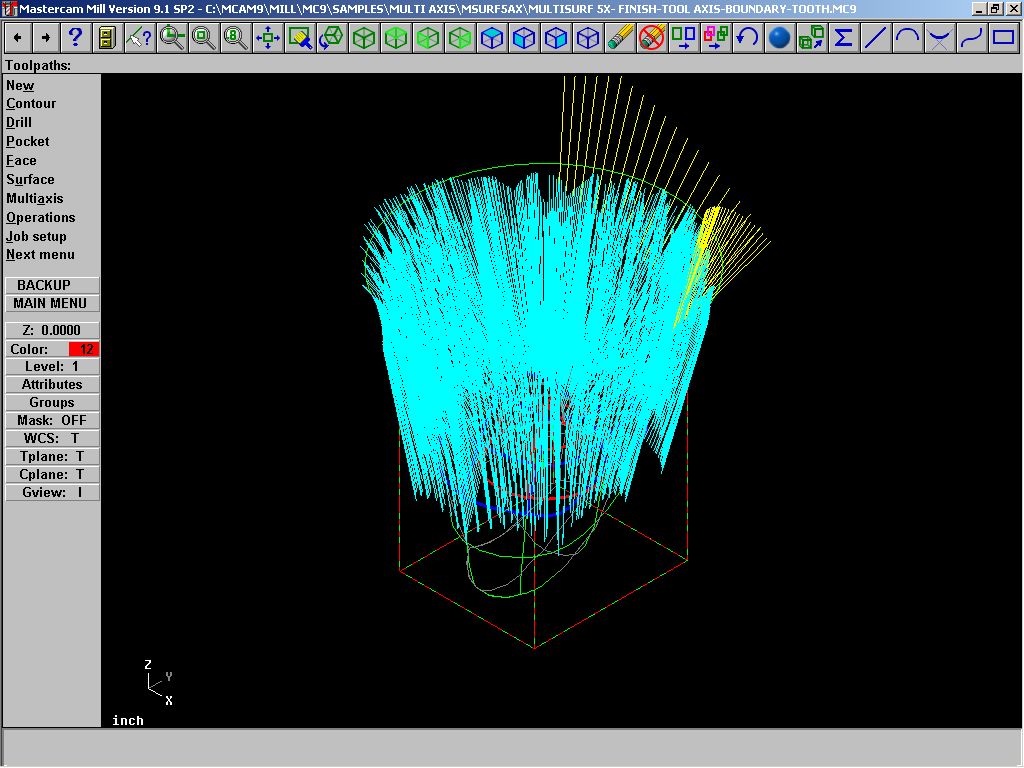Screen dimensions: 1024x768
Task: Click the red Color 12 swatch
Action: (84, 349)
